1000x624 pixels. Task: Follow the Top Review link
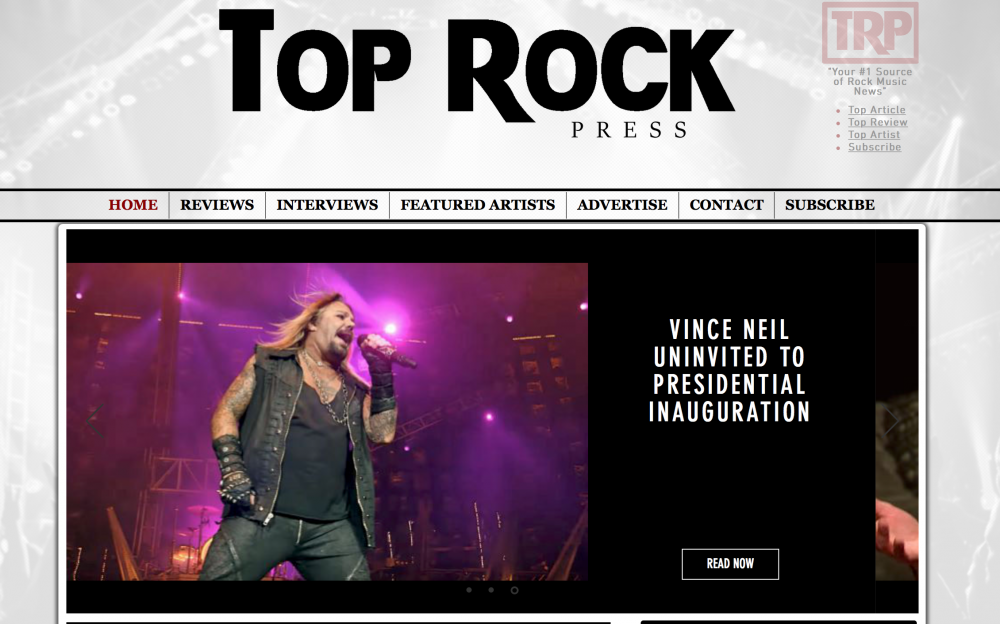[878, 122]
